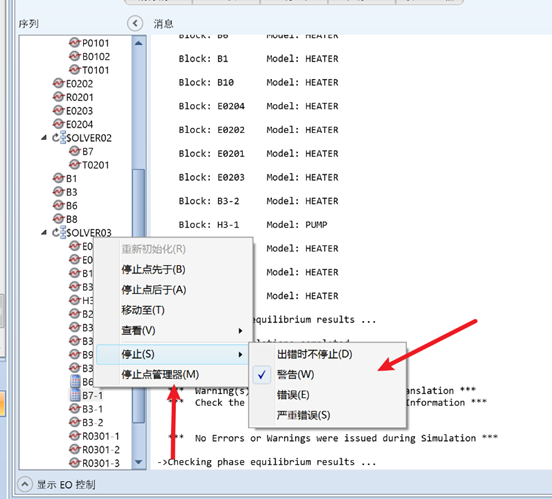Toggle the checked 警告(W) stop option
Viewport: 552px width, 499px height.
(x=295, y=374)
